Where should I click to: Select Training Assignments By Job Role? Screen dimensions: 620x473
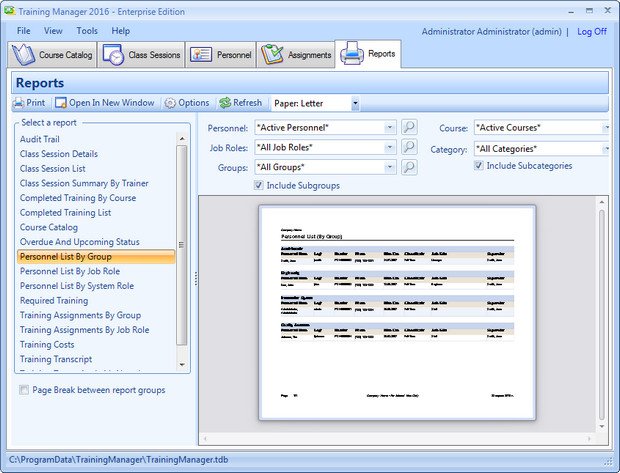(85, 330)
